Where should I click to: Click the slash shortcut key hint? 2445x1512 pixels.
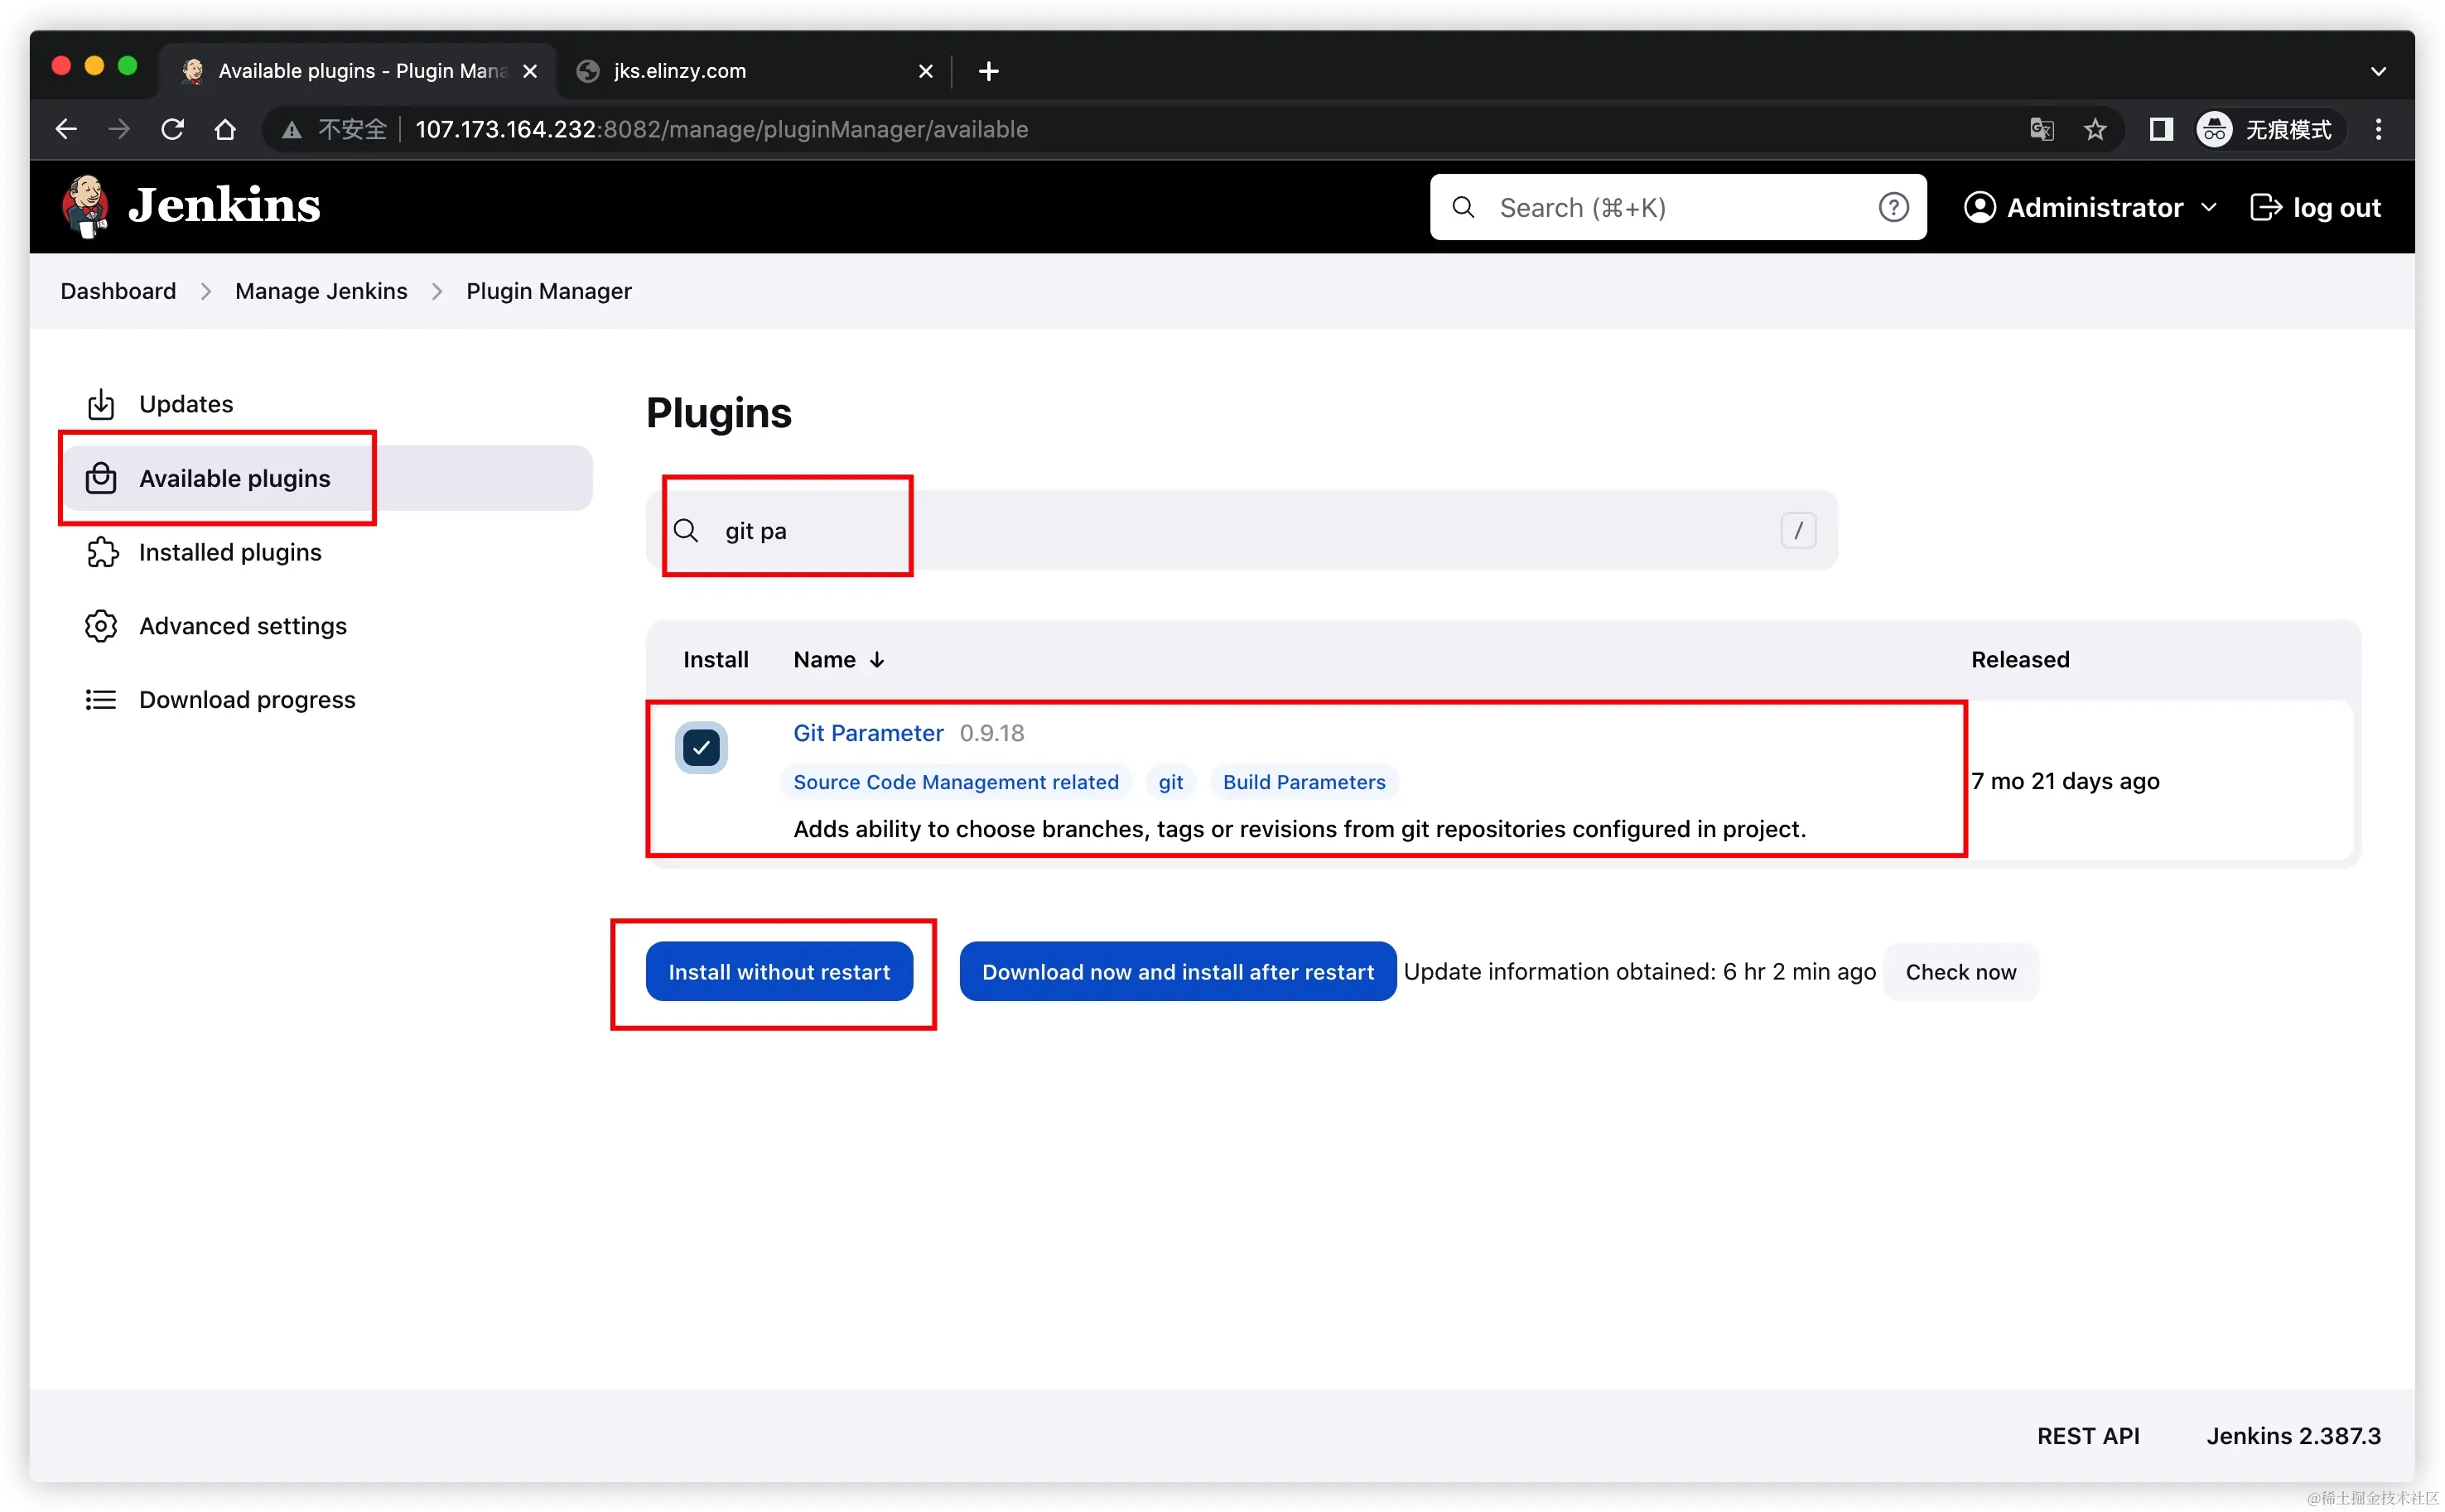coord(1798,531)
